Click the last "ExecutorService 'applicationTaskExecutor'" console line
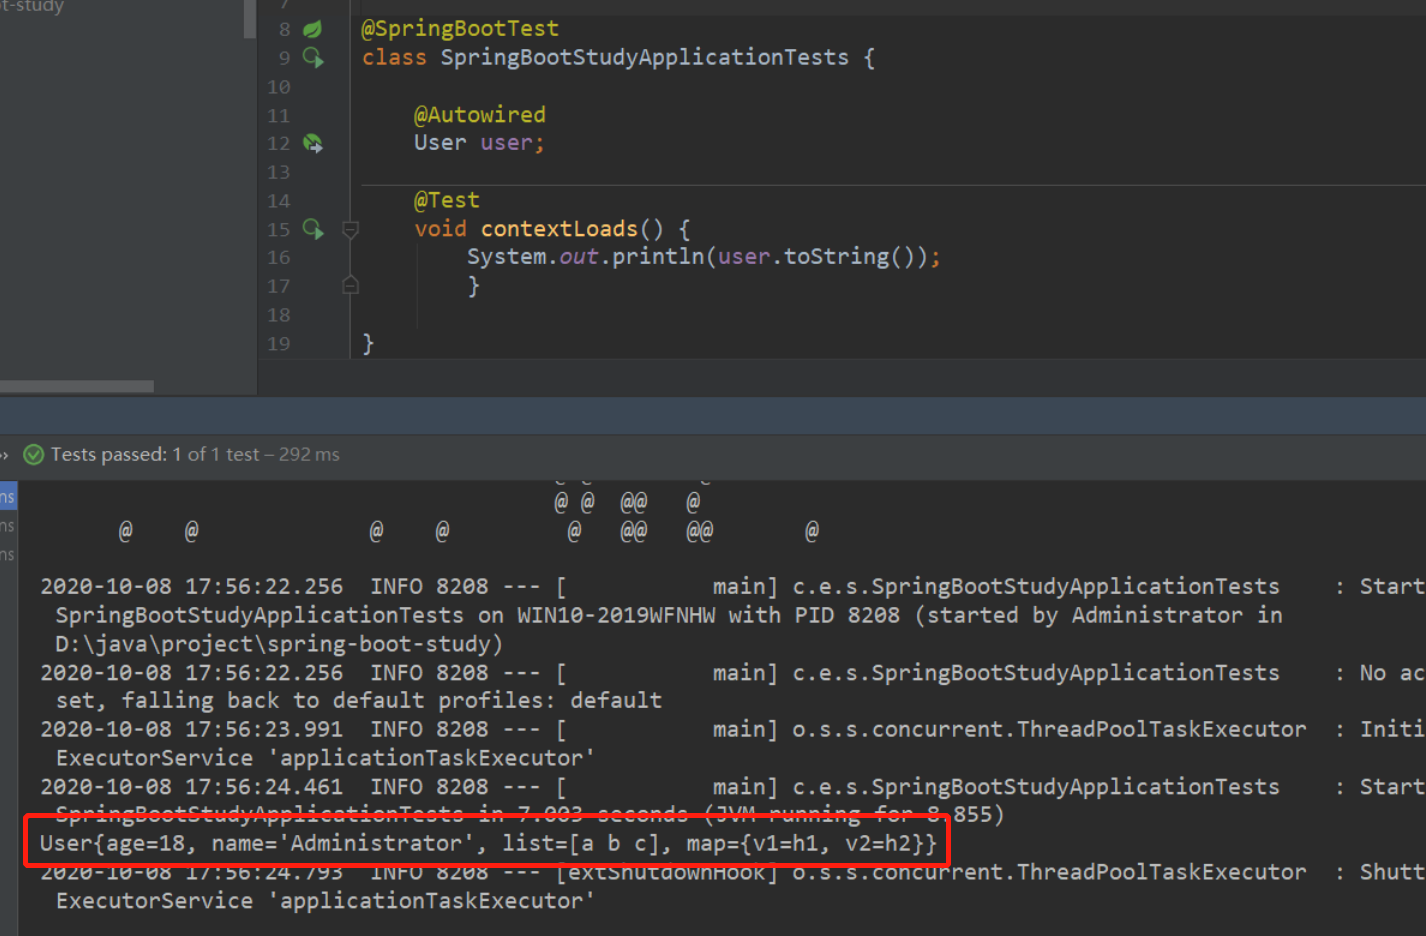 coord(325,901)
